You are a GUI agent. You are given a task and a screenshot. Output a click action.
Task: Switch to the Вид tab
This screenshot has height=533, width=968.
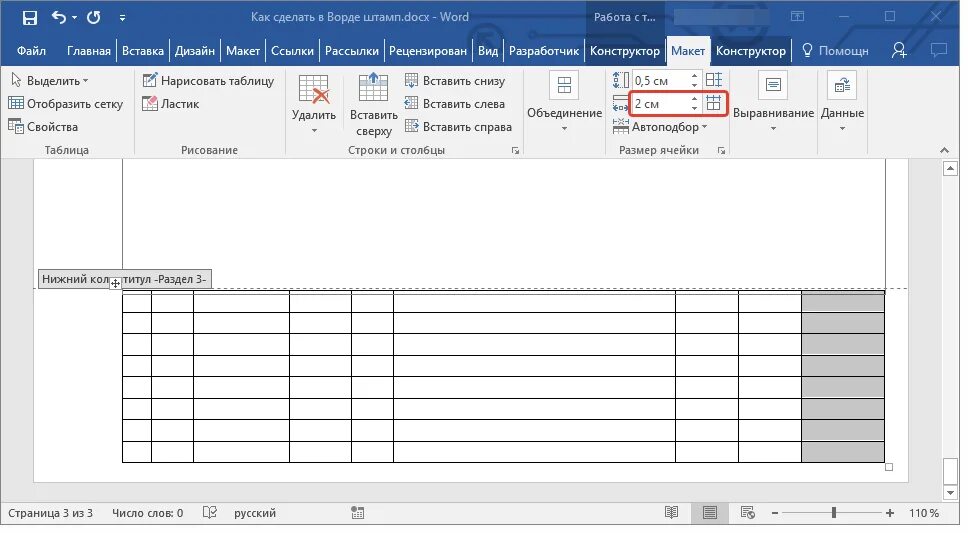(488, 51)
